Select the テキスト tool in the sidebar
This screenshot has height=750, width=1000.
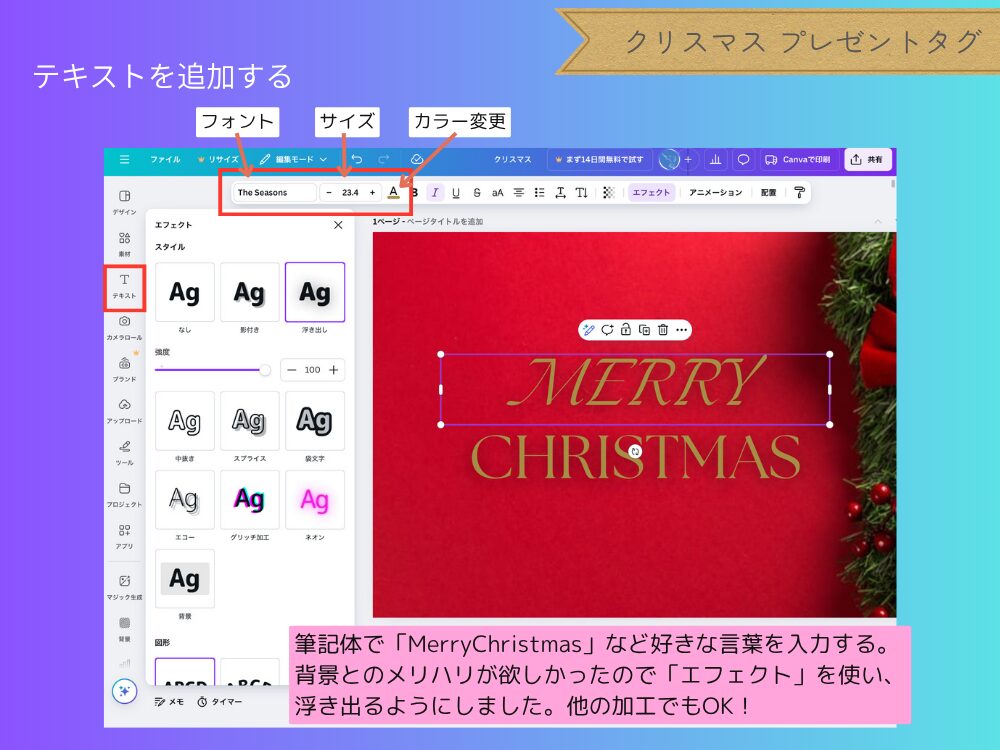[123, 288]
